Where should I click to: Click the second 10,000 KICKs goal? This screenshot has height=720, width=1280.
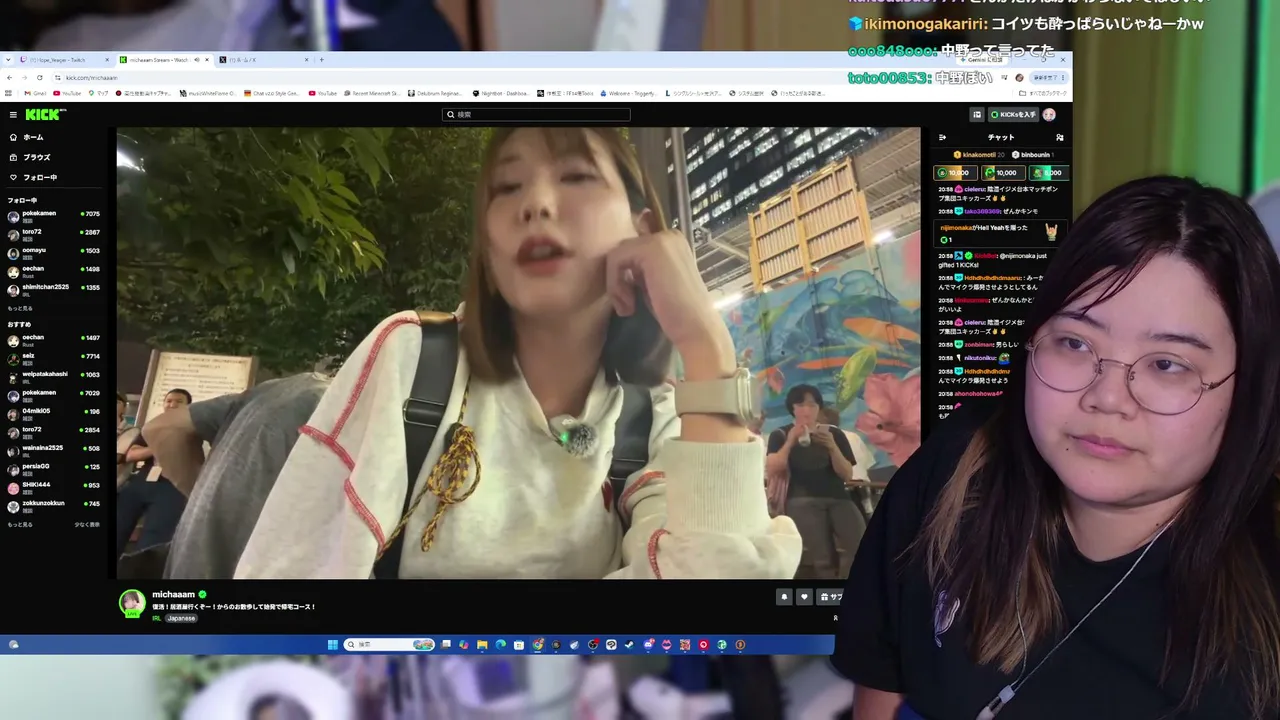point(1002,173)
